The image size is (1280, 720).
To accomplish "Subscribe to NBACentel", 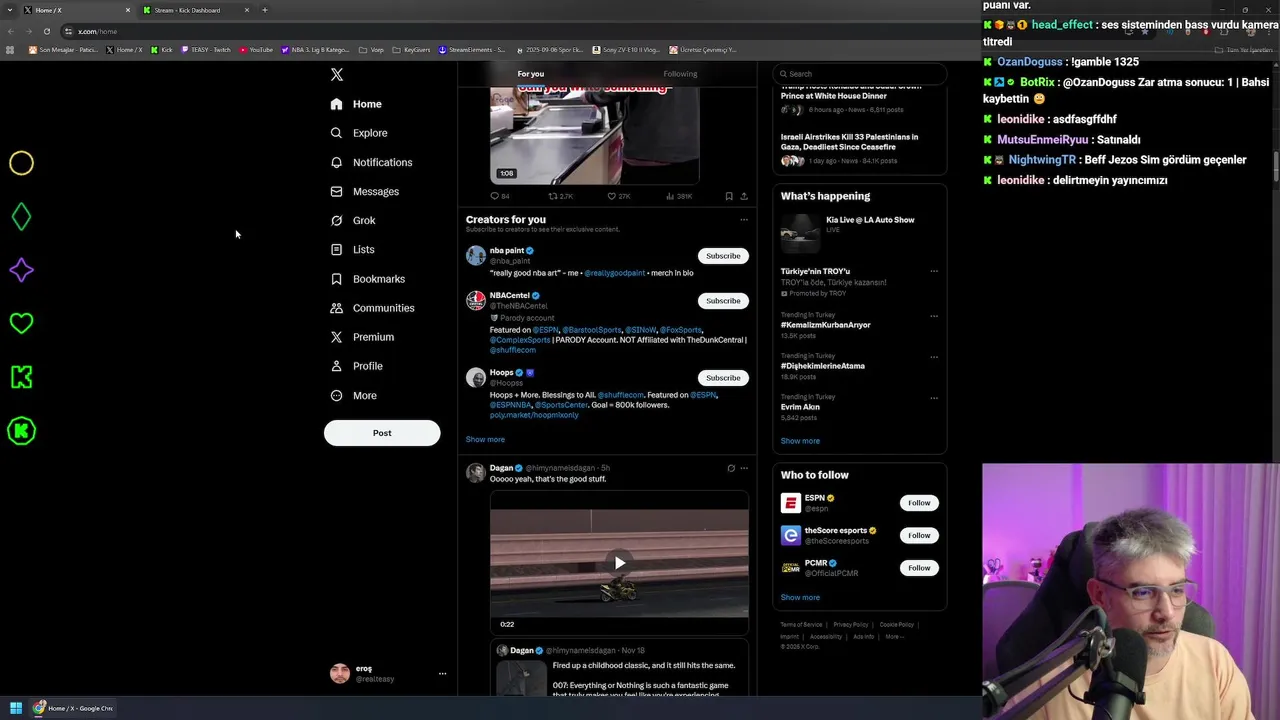I will 723,301.
